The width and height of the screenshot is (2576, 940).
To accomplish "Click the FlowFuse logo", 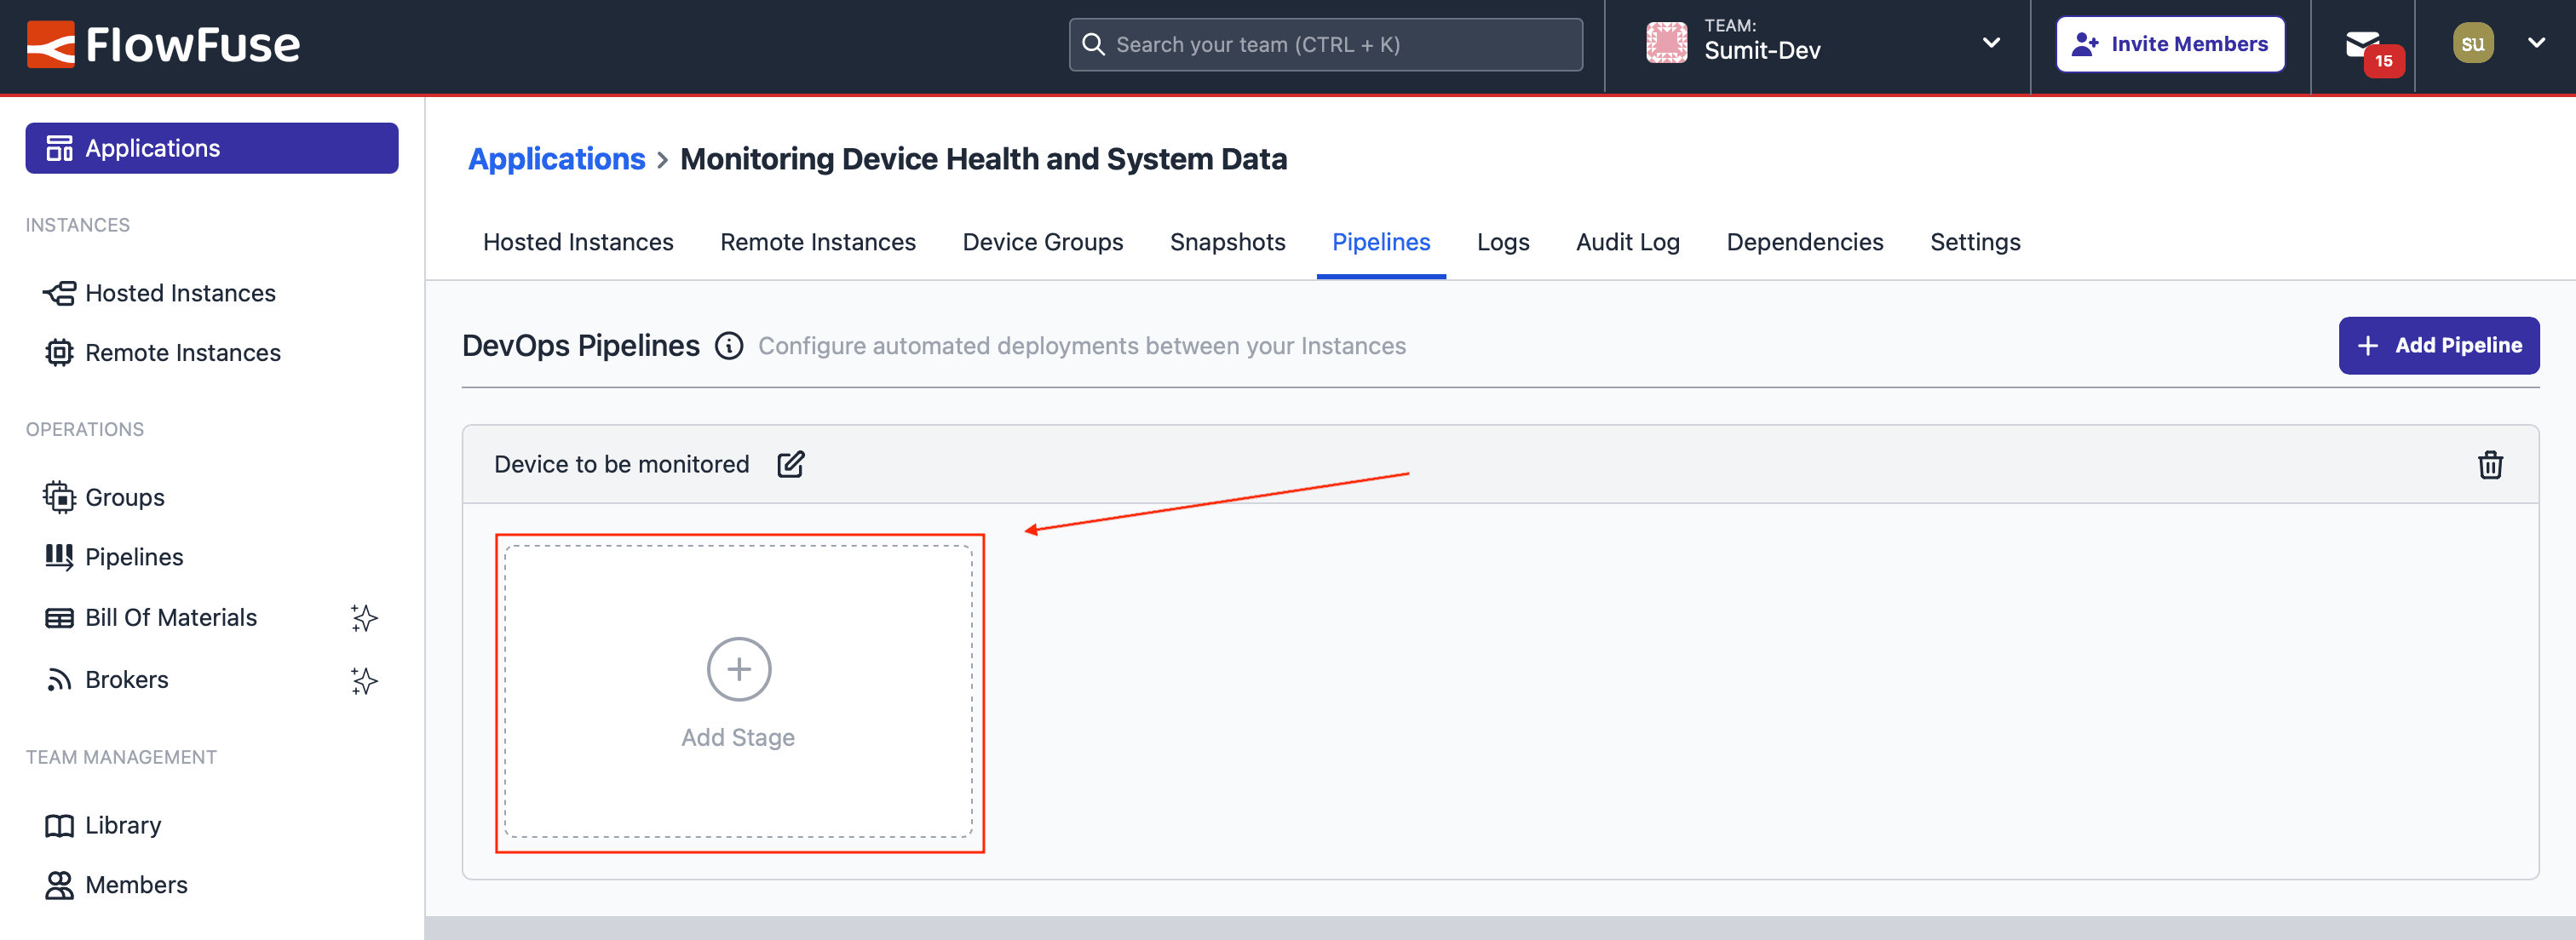I will [163, 45].
